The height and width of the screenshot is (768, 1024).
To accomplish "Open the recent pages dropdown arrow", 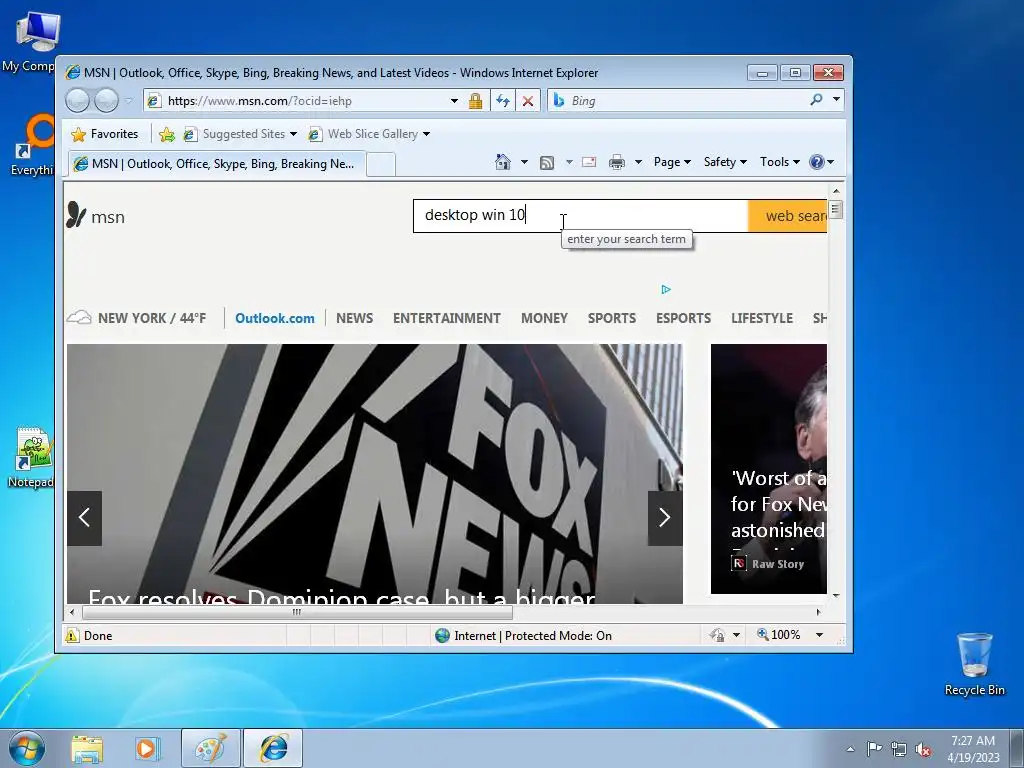I will coord(129,101).
